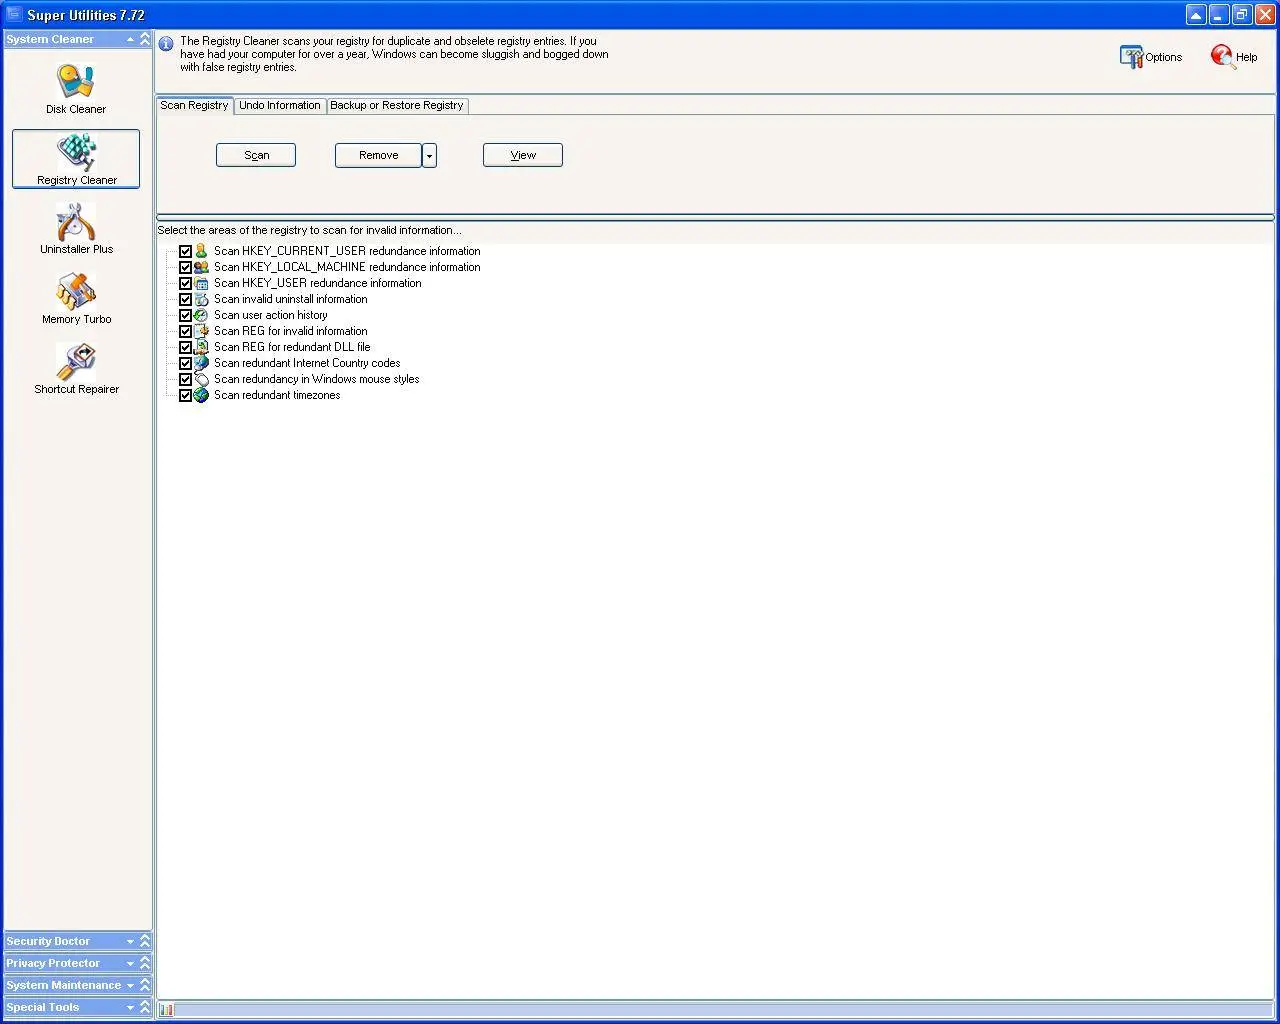
Task: Click small triangle arrow beside Privacy Protector
Action: click(x=130, y=963)
